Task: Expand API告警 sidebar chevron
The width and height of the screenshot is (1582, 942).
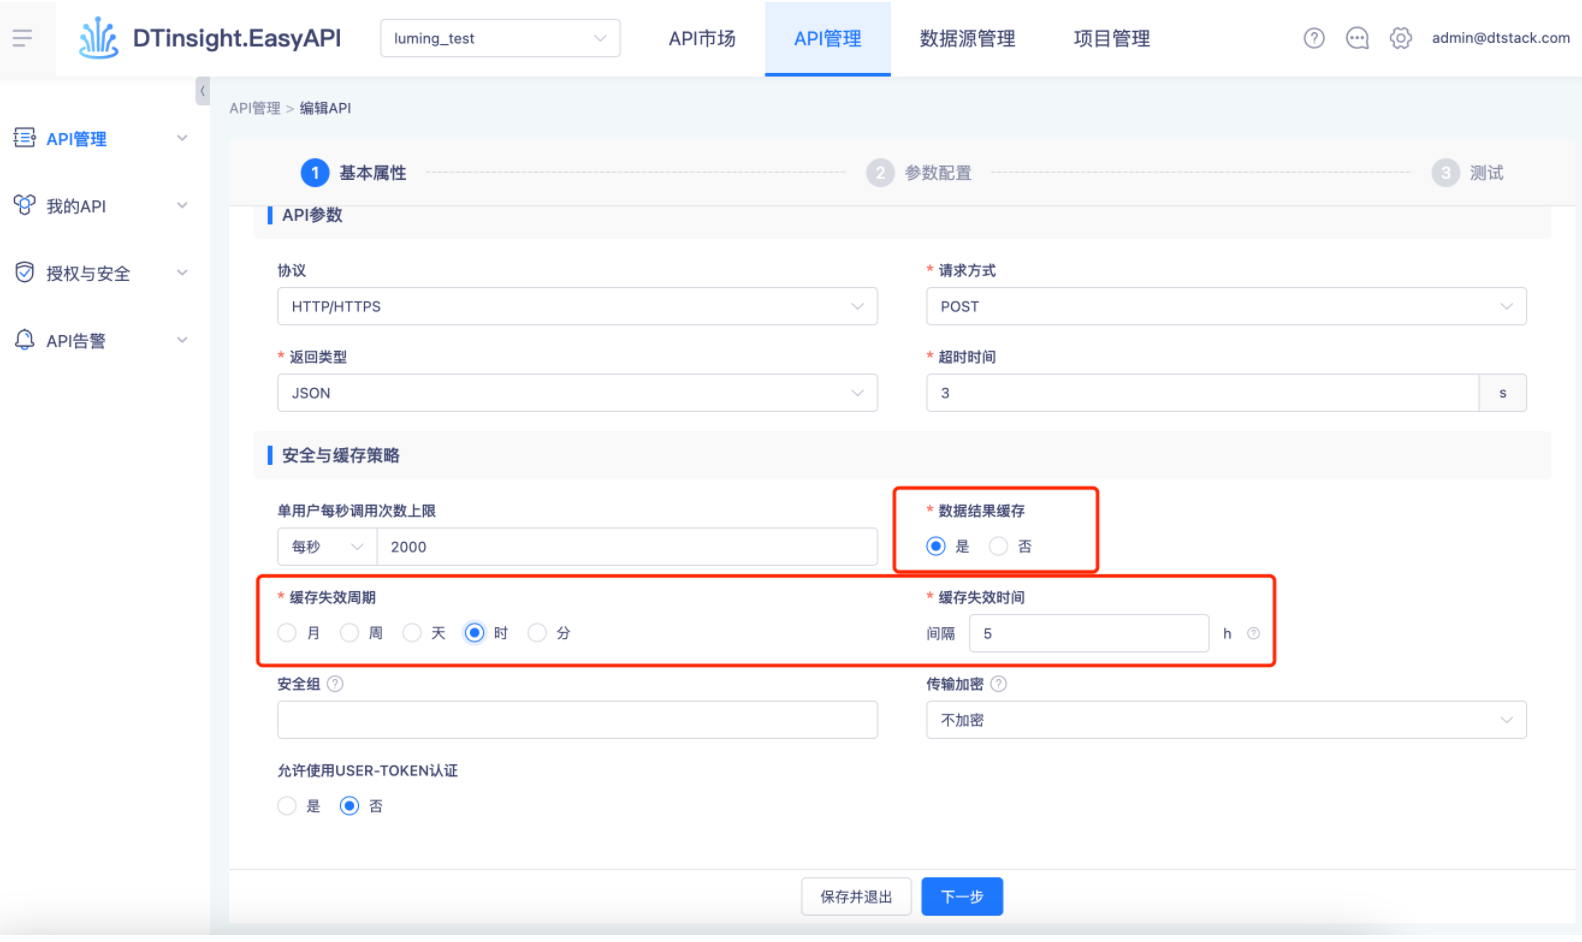Action: (x=182, y=340)
